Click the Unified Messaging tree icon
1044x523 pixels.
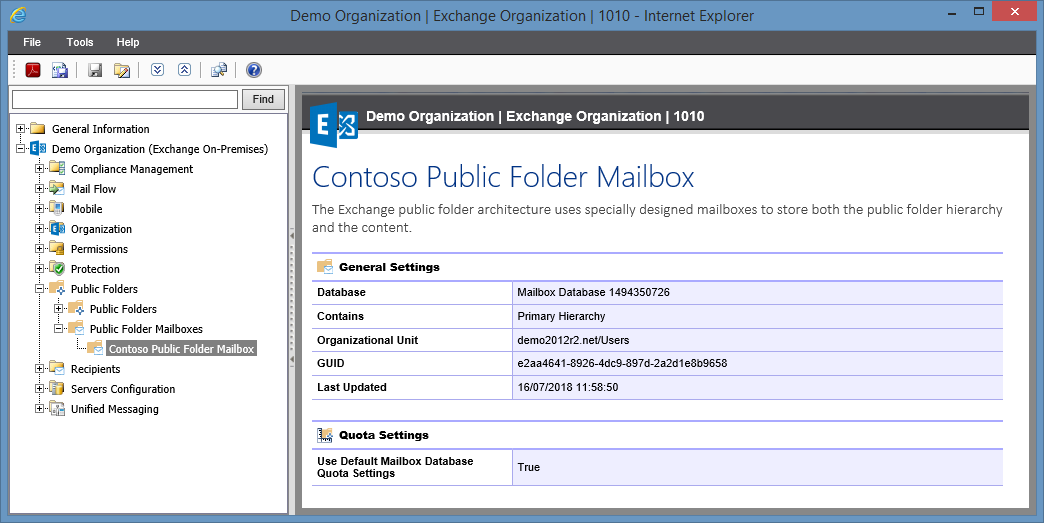point(57,408)
